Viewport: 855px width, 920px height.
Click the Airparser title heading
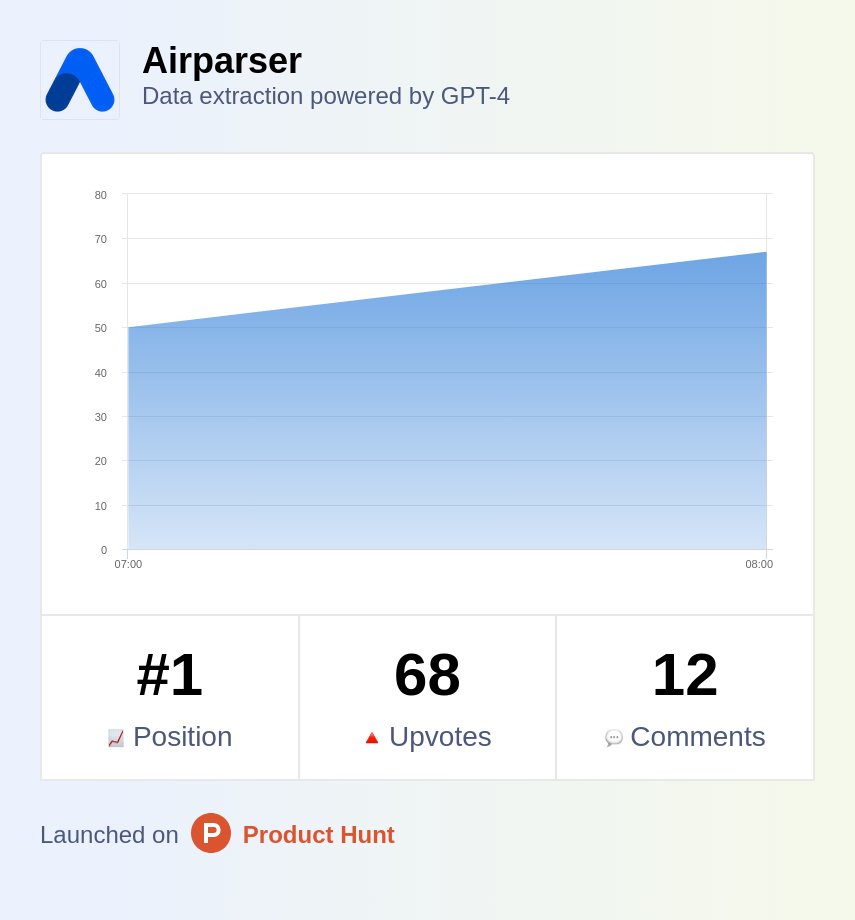(221, 61)
